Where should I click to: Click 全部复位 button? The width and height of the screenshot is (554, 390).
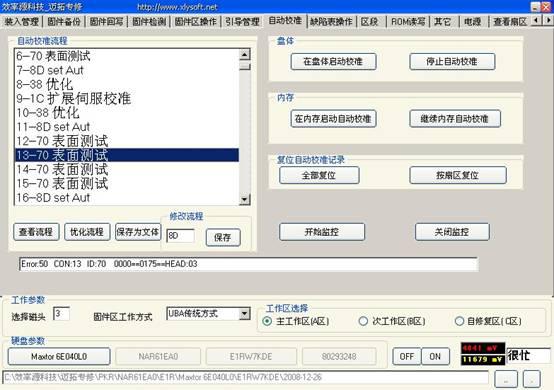(x=319, y=175)
